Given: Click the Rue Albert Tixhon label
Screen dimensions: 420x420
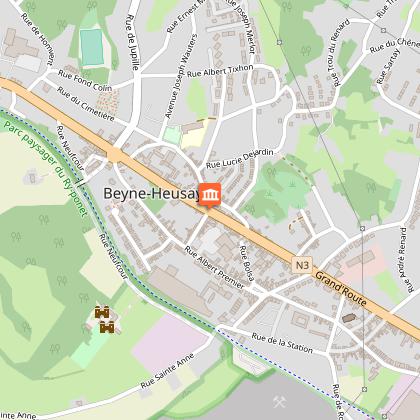Looking at the screenshot, I should (220, 71).
